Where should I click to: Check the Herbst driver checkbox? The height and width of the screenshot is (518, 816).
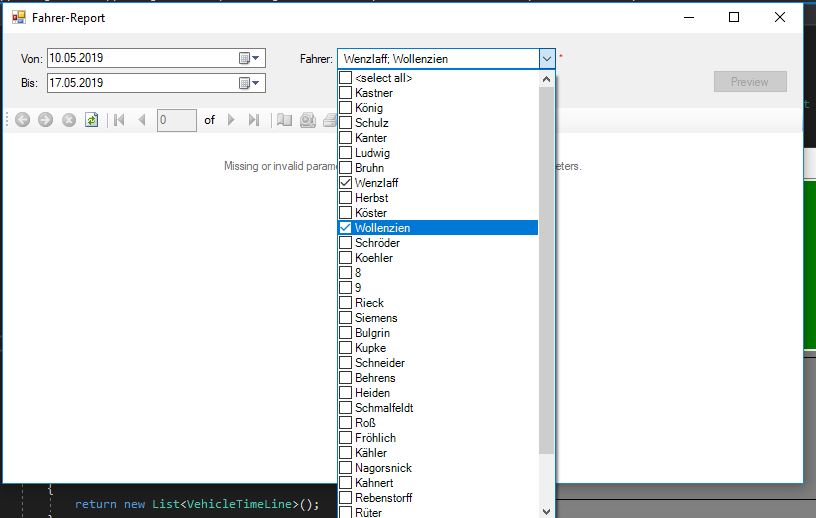click(x=346, y=198)
